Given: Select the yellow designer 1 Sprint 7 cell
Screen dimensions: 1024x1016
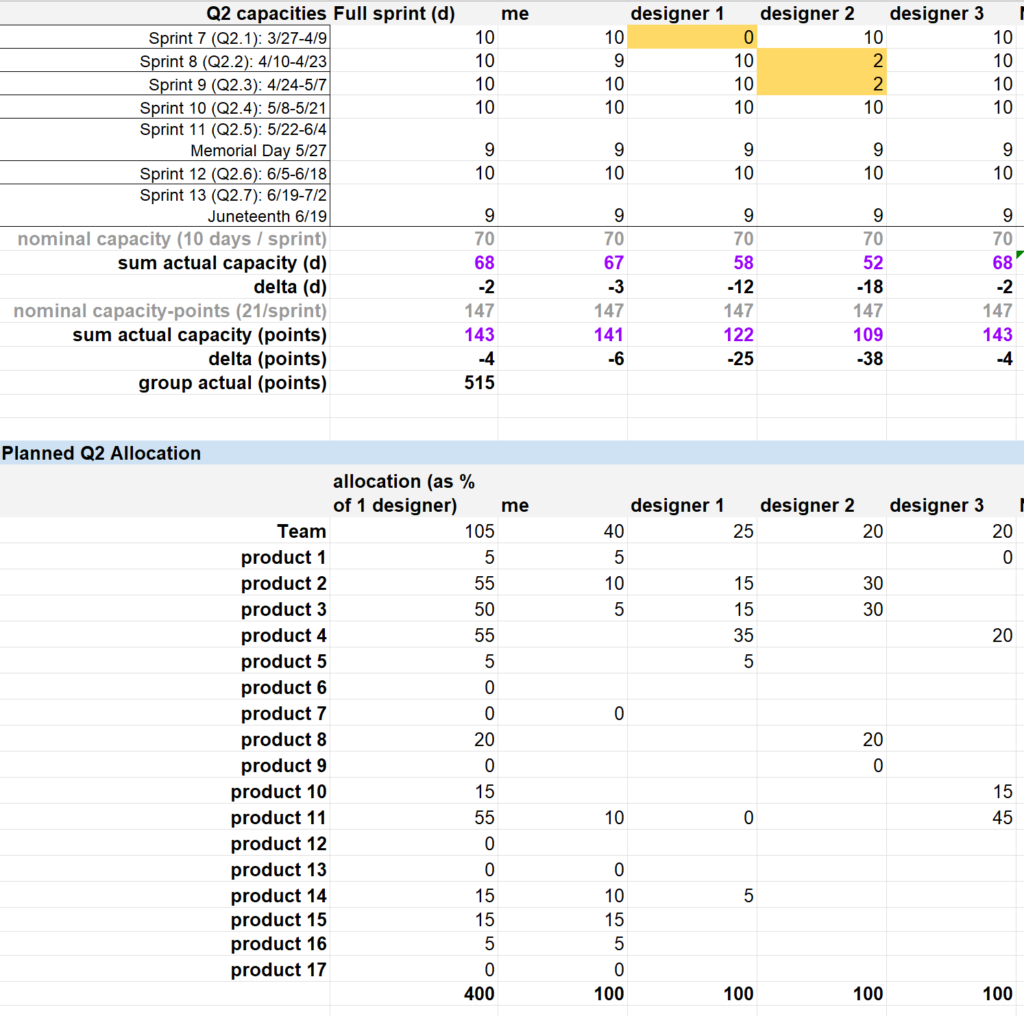Looking at the screenshot, I should coord(692,37).
